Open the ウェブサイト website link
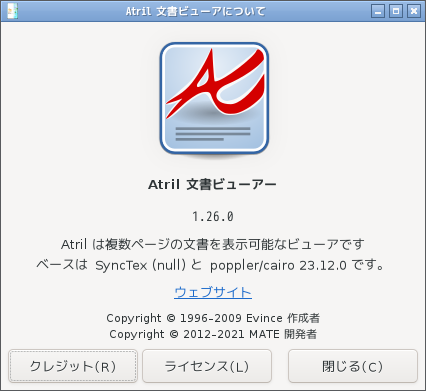Viewport: 426px width, 391px height. click(x=213, y=292)
